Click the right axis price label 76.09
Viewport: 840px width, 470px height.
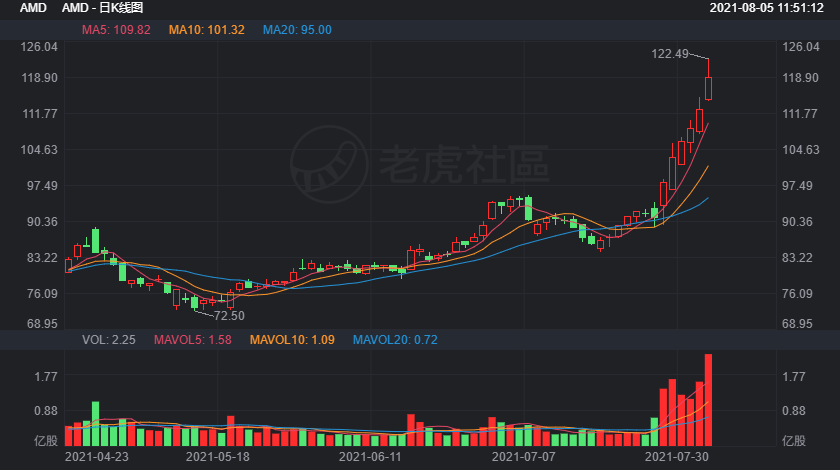[797, 294]
